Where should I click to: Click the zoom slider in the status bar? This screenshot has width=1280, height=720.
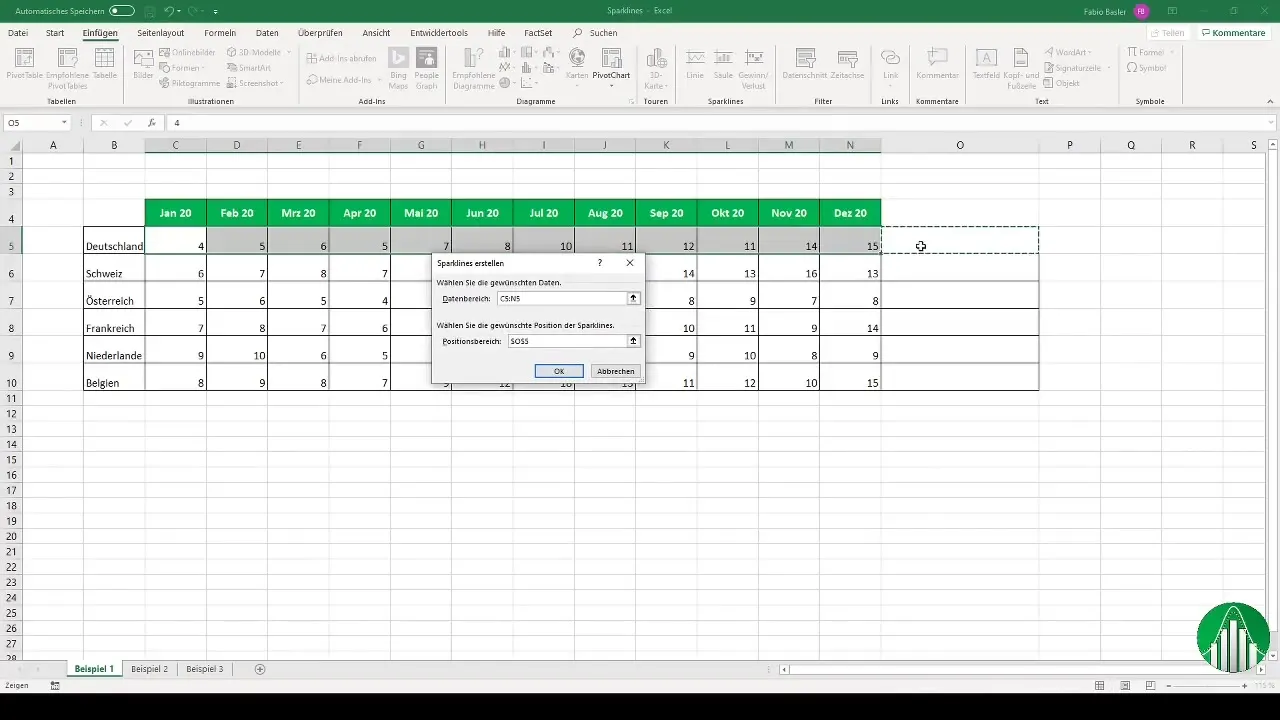click(x=1205, y=685)
